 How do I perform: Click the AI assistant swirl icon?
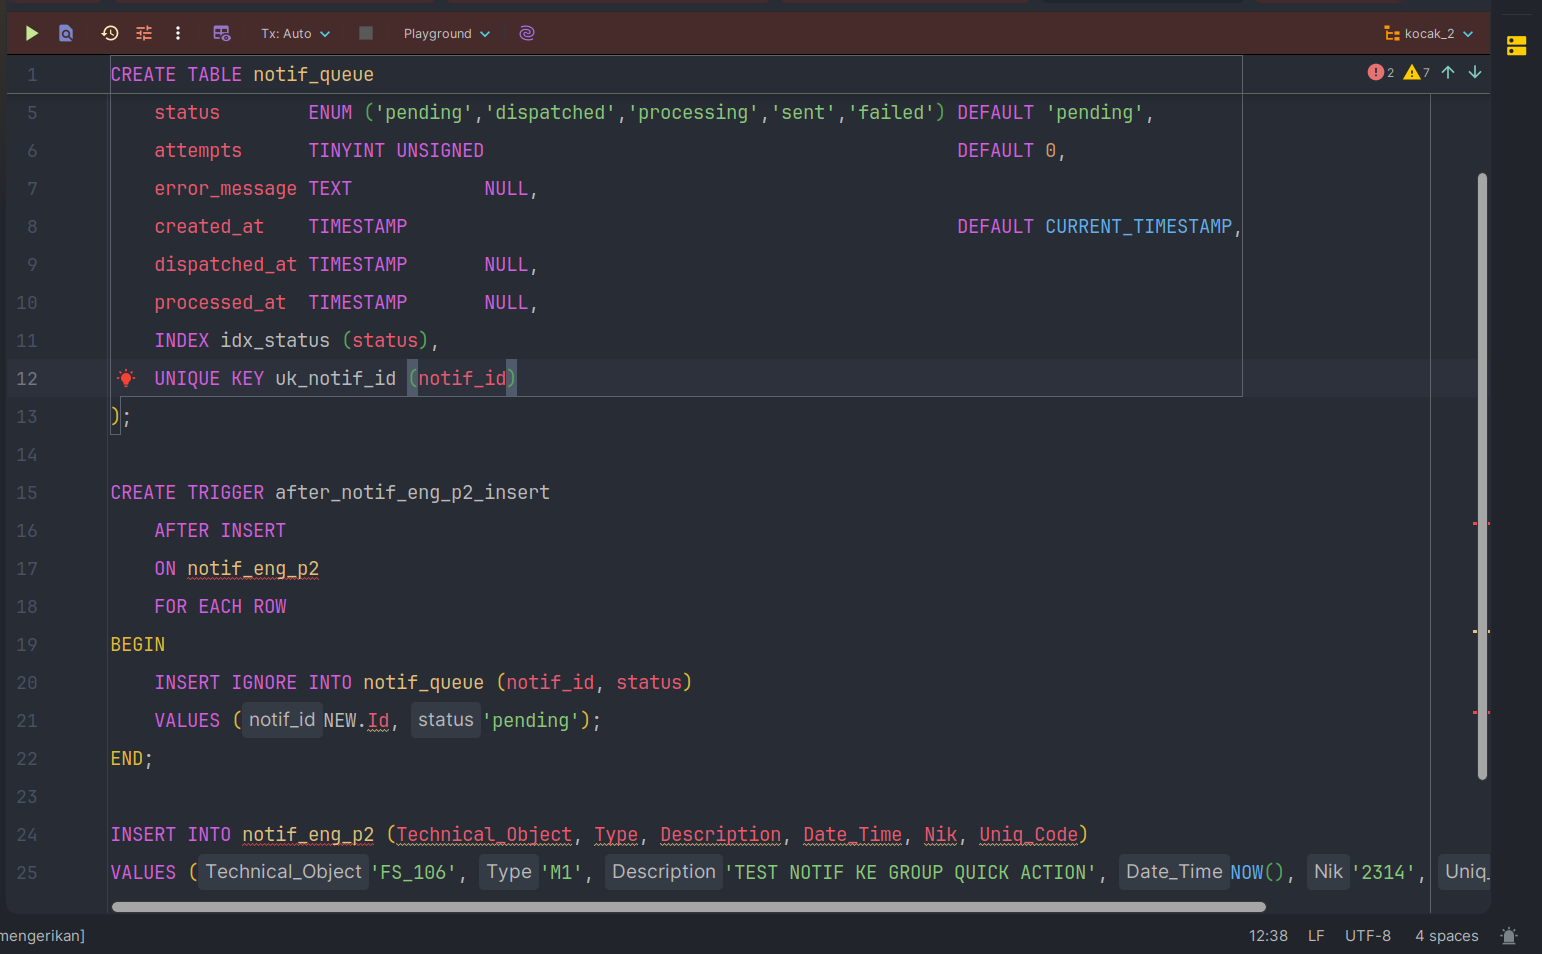click(x=527, y=33)
